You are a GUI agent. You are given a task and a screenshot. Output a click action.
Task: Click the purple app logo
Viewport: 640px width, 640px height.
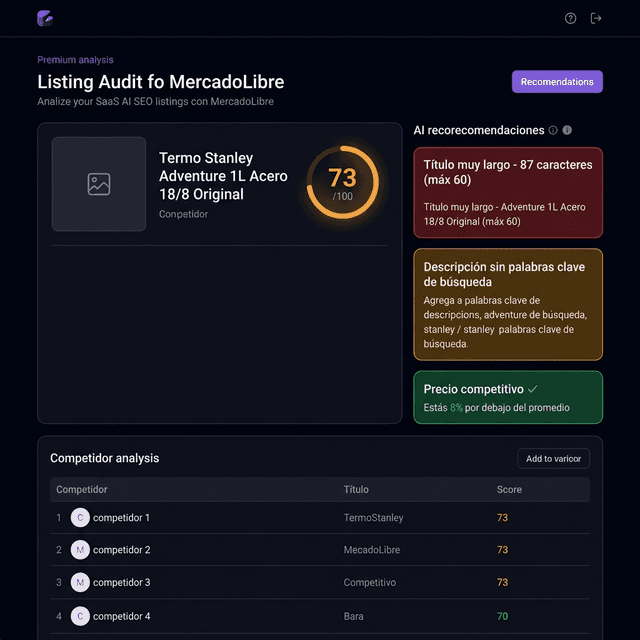[x=45, y=18]
